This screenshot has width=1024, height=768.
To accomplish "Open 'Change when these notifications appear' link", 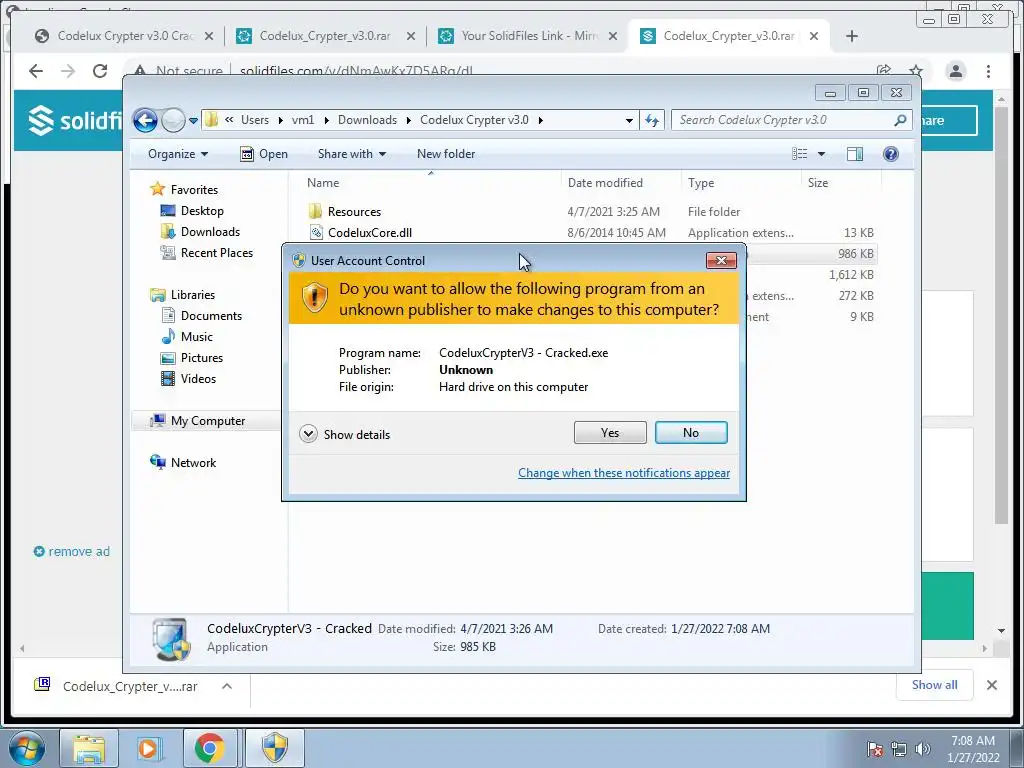I will 624,473.
